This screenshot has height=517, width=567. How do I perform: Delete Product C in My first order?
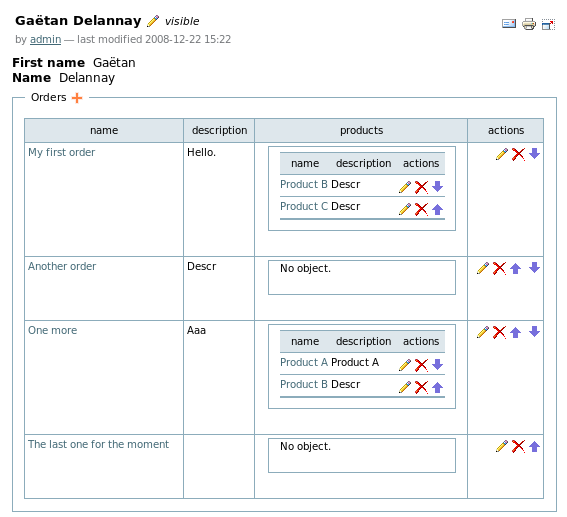coord(421,209)
